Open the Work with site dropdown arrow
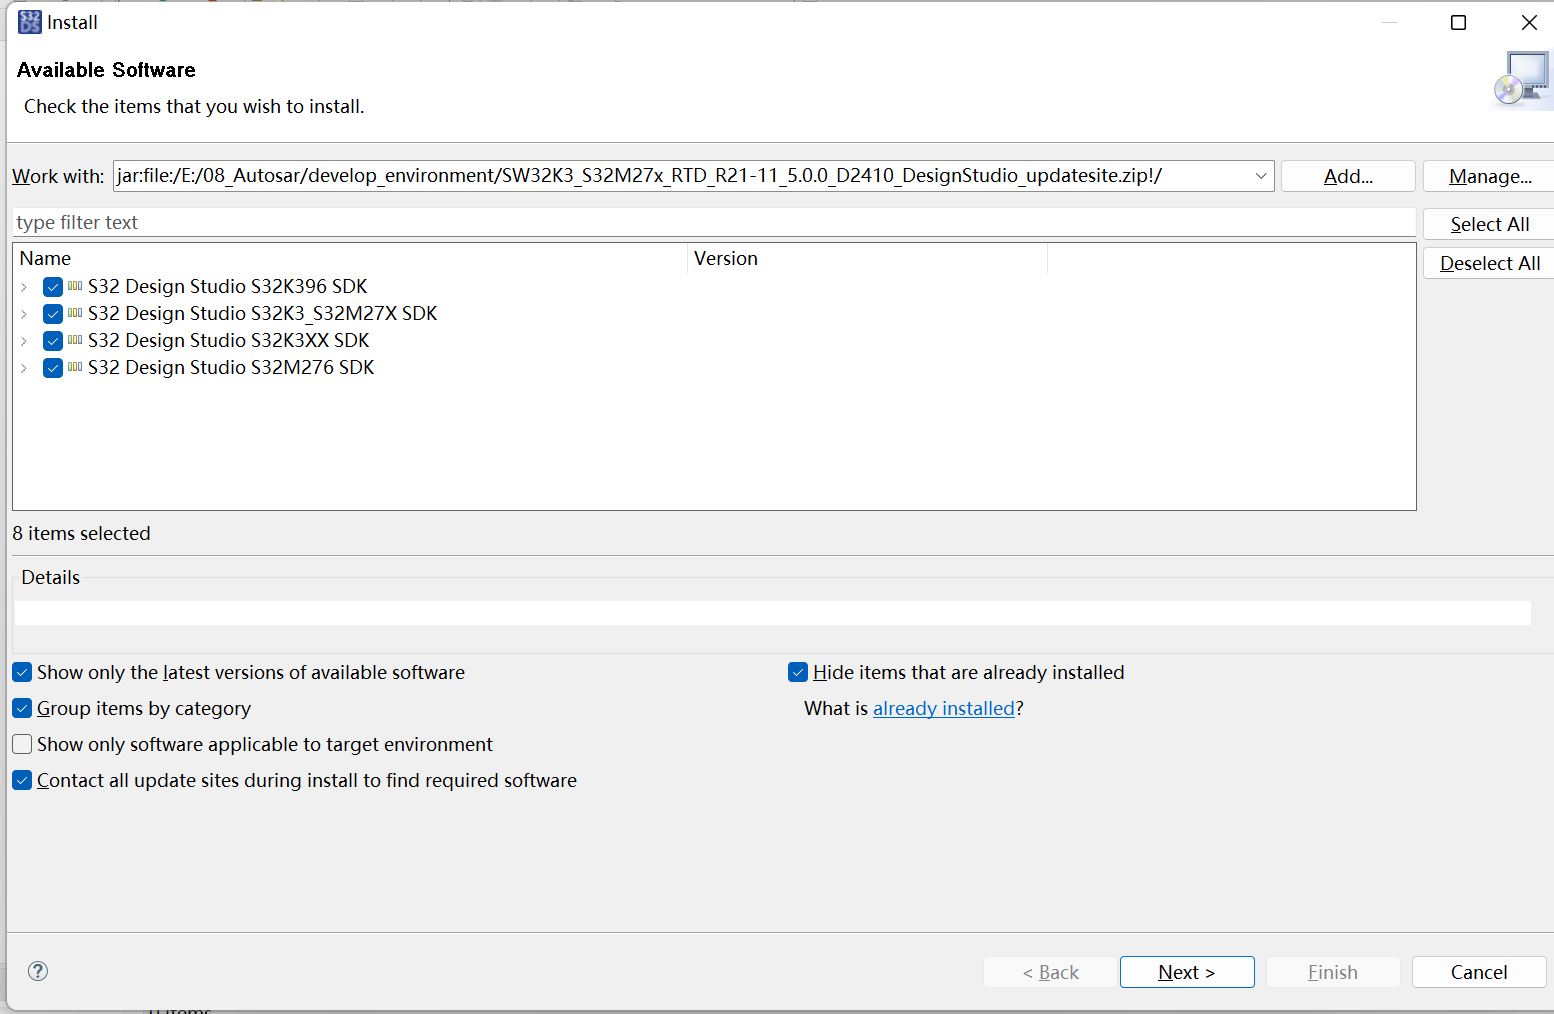The width and height of the screenshot is (1554, 1014). (1261, 176)
